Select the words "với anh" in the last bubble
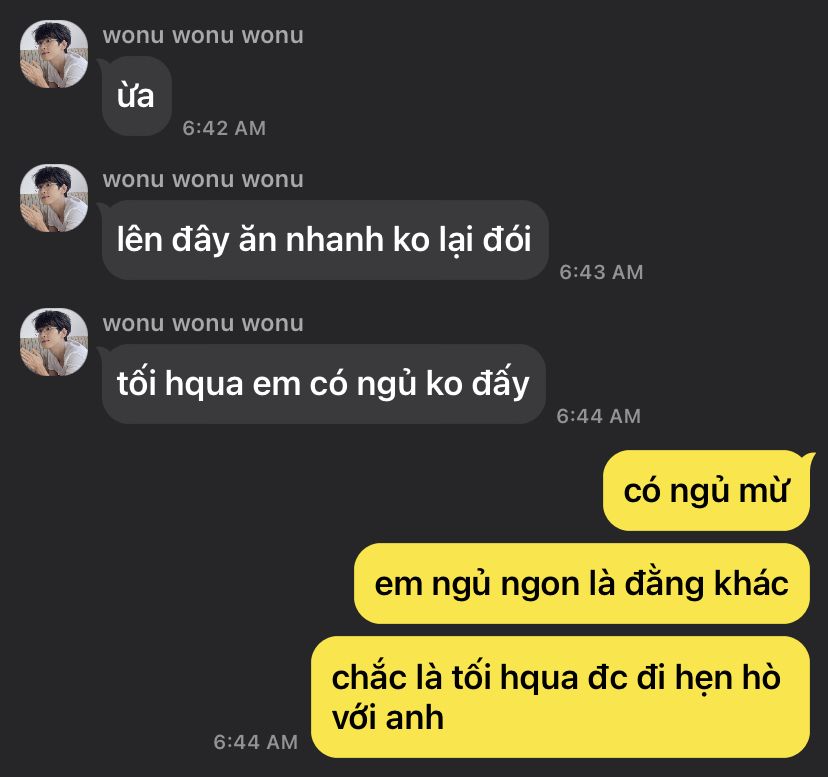The height and width of the screenshot is (777, 828). pyautogui.click(x=388, y=718)
